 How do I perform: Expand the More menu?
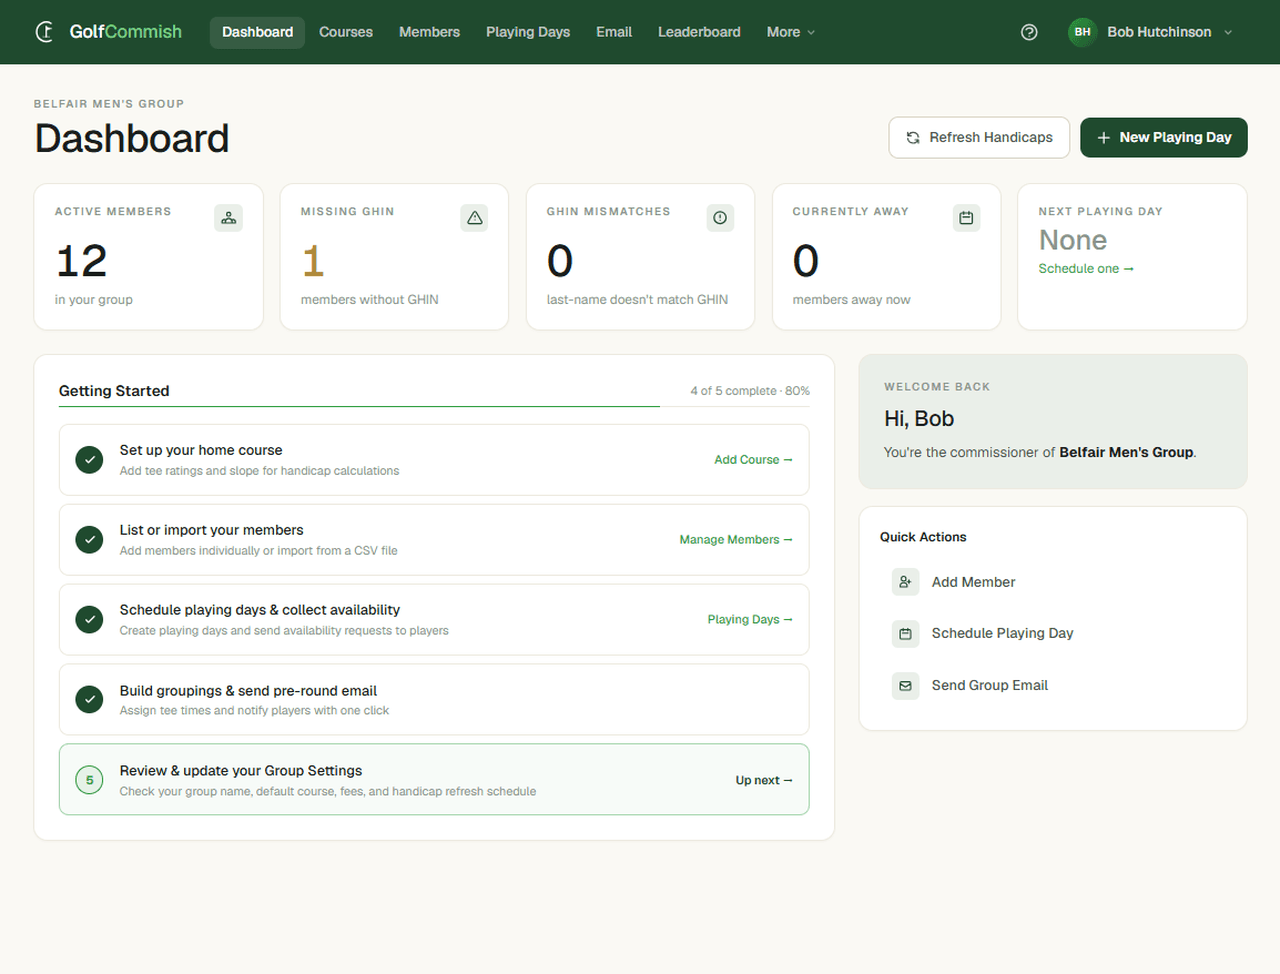[x=790, y=32]
